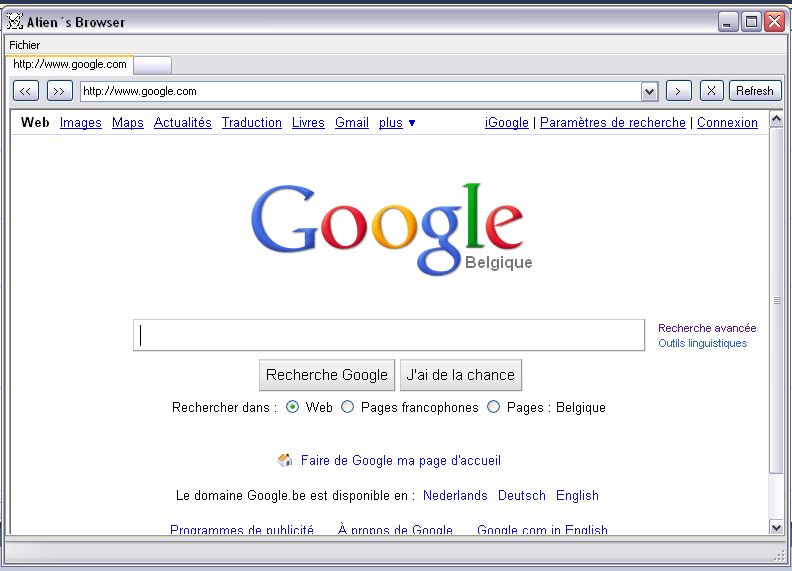Expand the plus dropdown on Google bar
This screenshot has width=792, height=571.
click(412, 123)
